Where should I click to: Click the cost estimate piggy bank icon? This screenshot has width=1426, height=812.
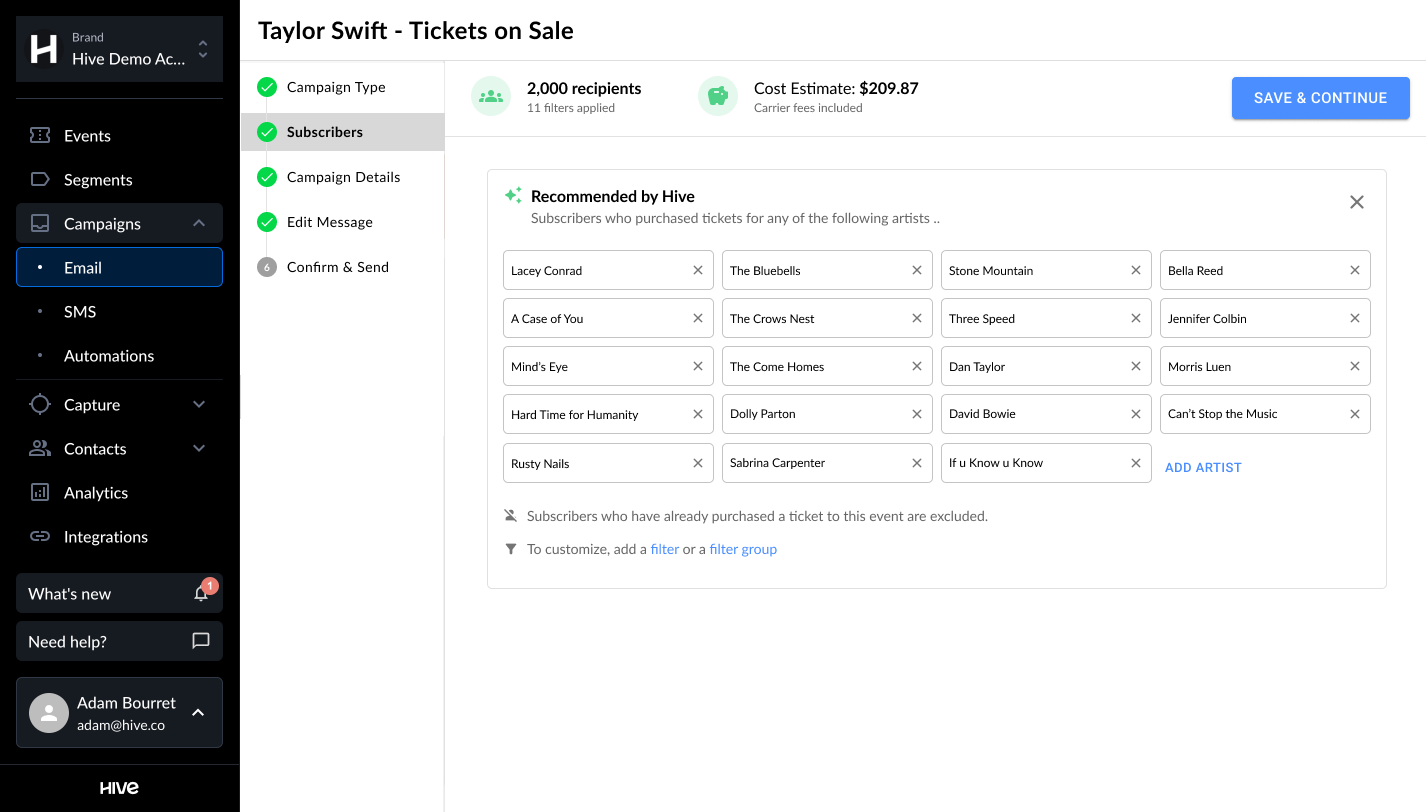(x=717, y=97)
